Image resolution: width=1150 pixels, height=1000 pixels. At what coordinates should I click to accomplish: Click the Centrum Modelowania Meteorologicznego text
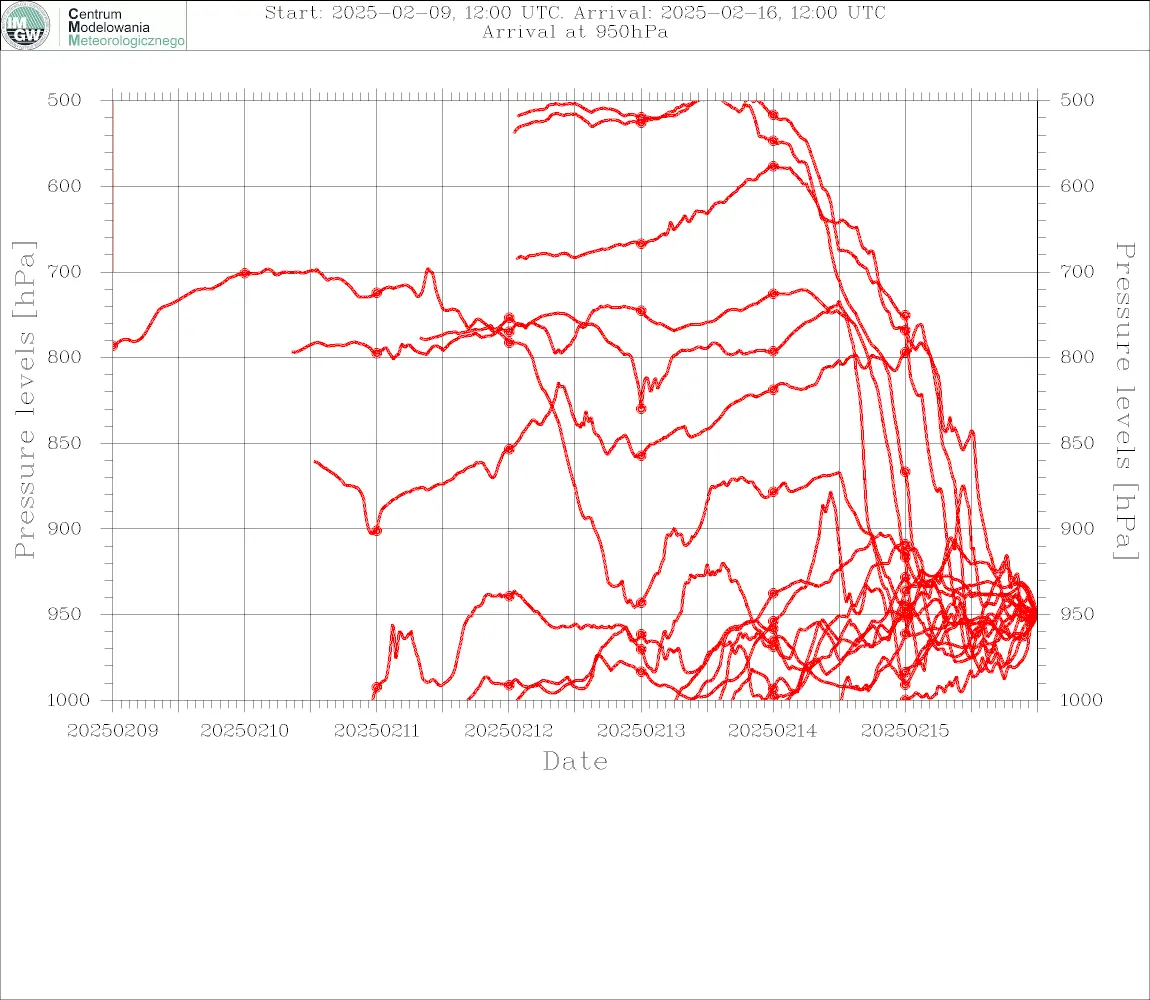(x=126, y=27)
